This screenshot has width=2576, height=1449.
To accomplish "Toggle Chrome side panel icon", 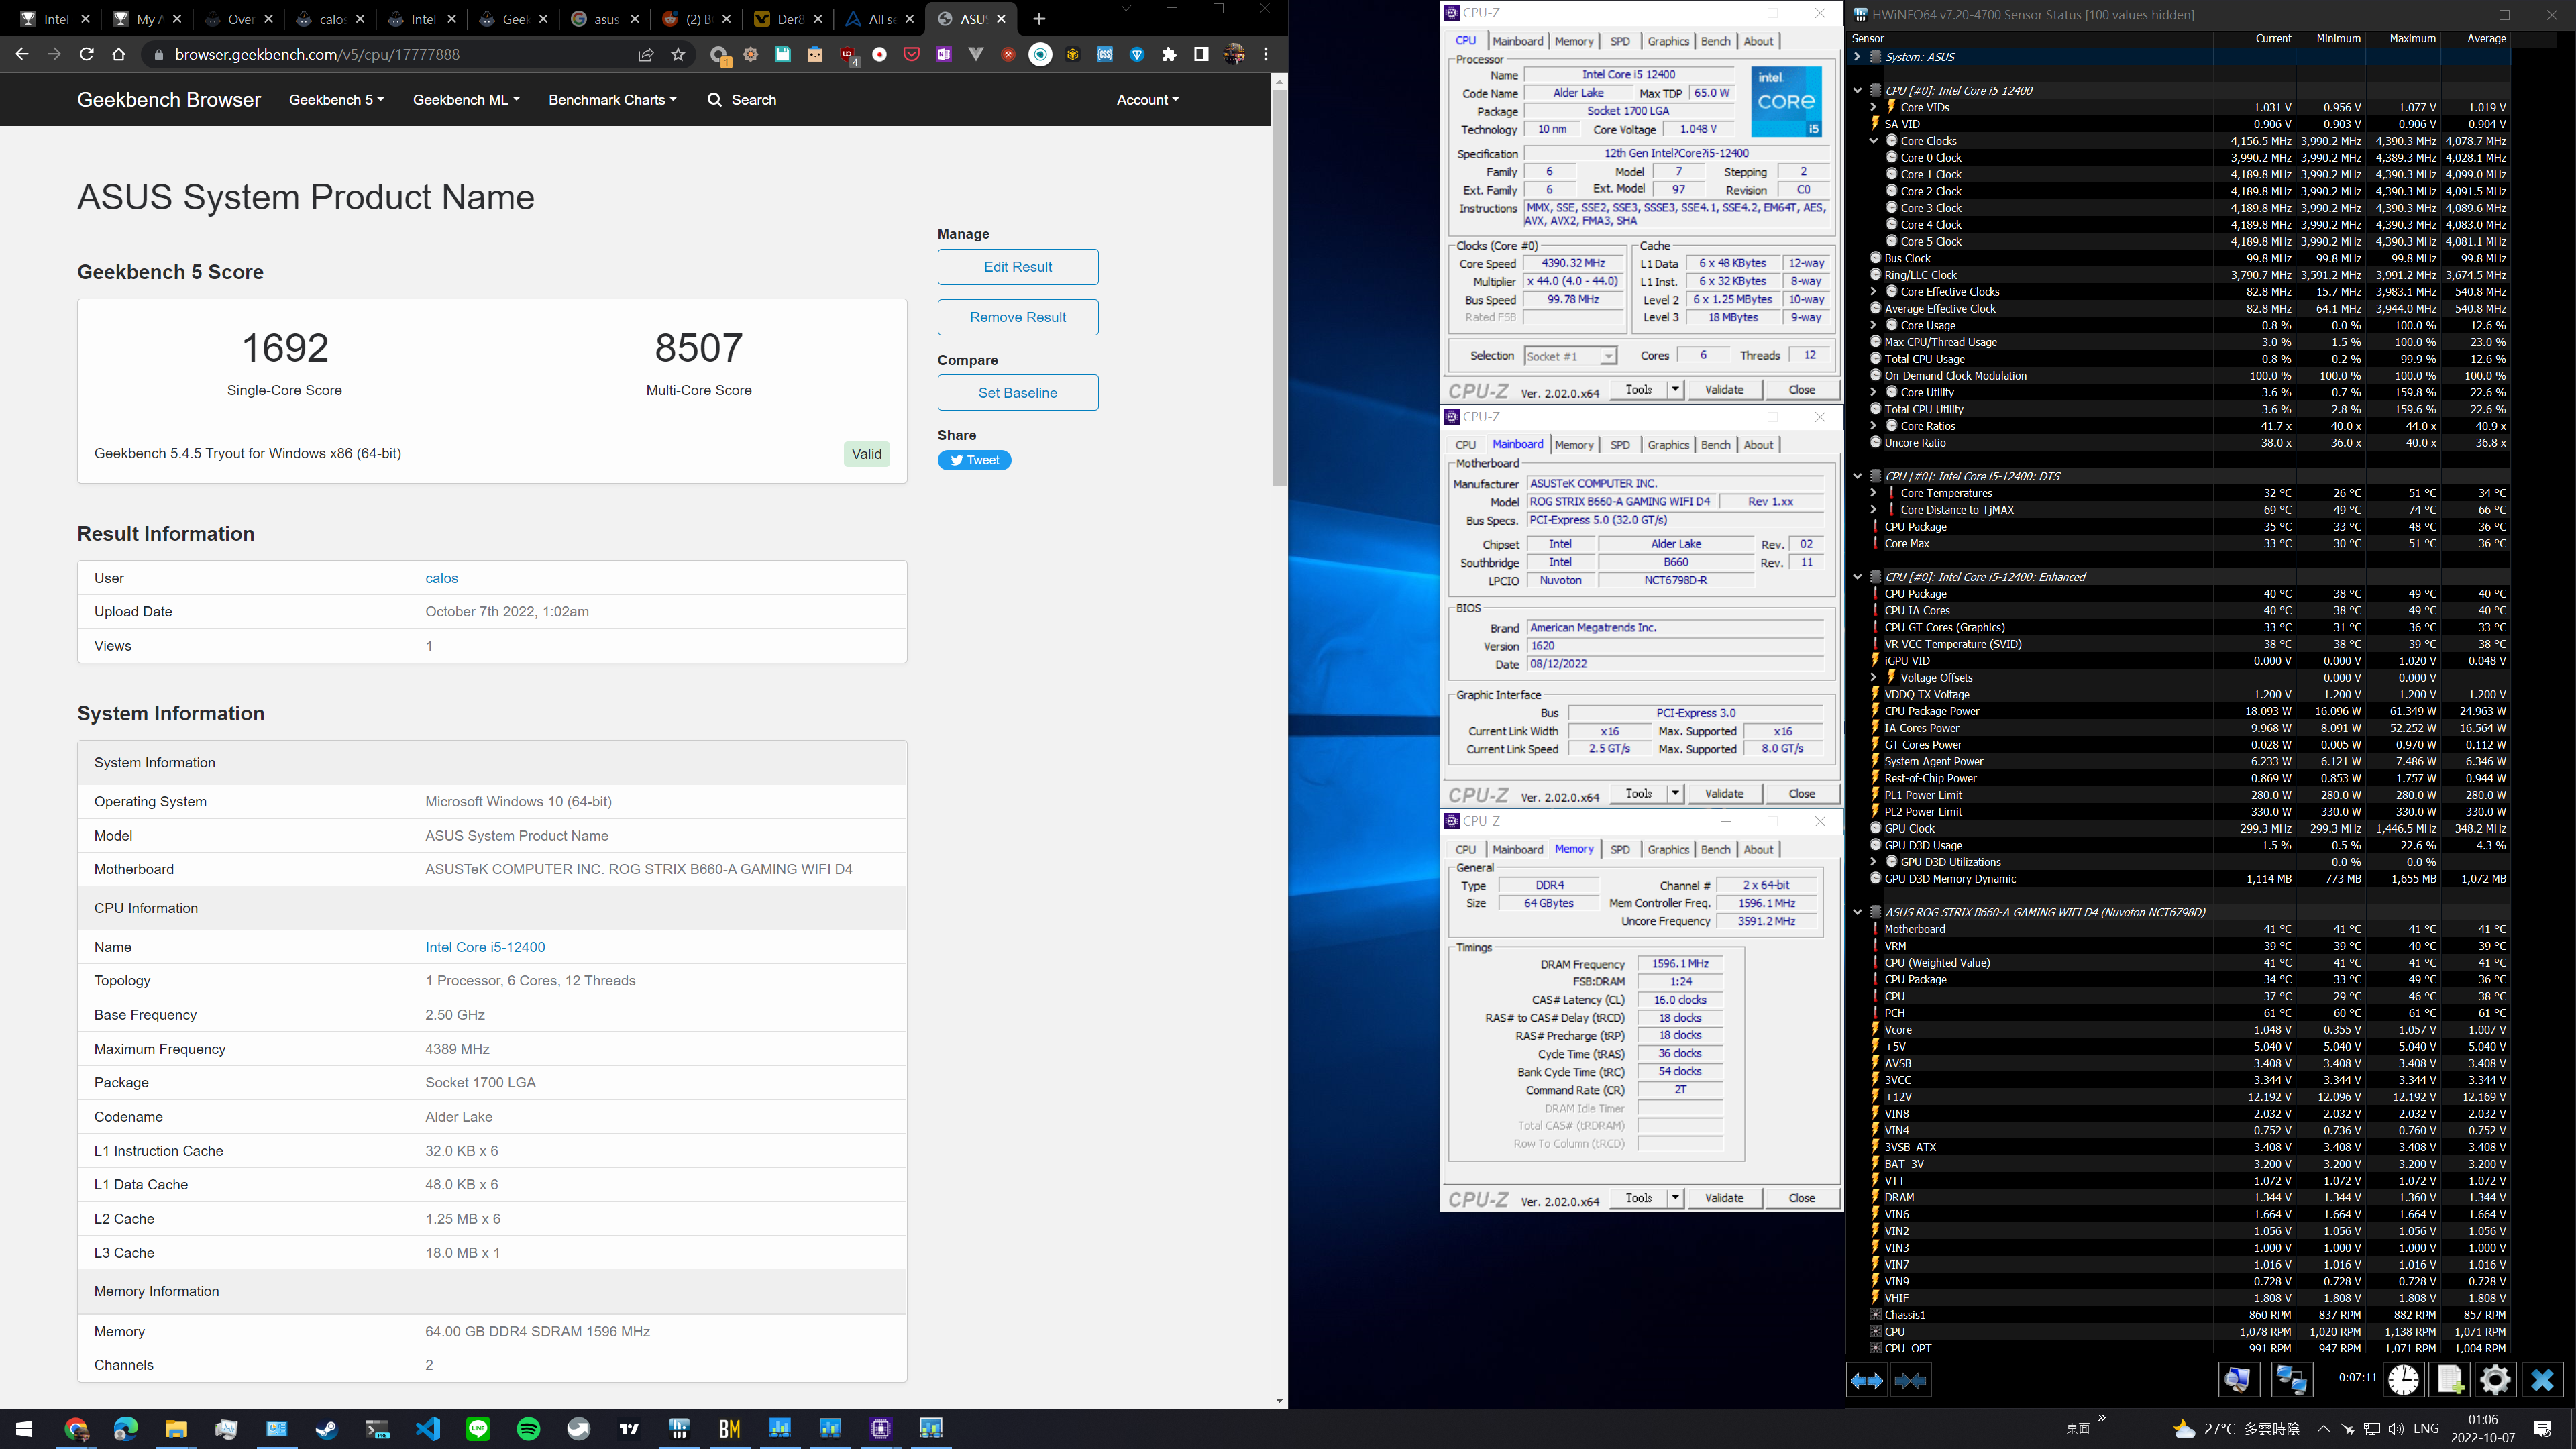I will point(1201,55).
